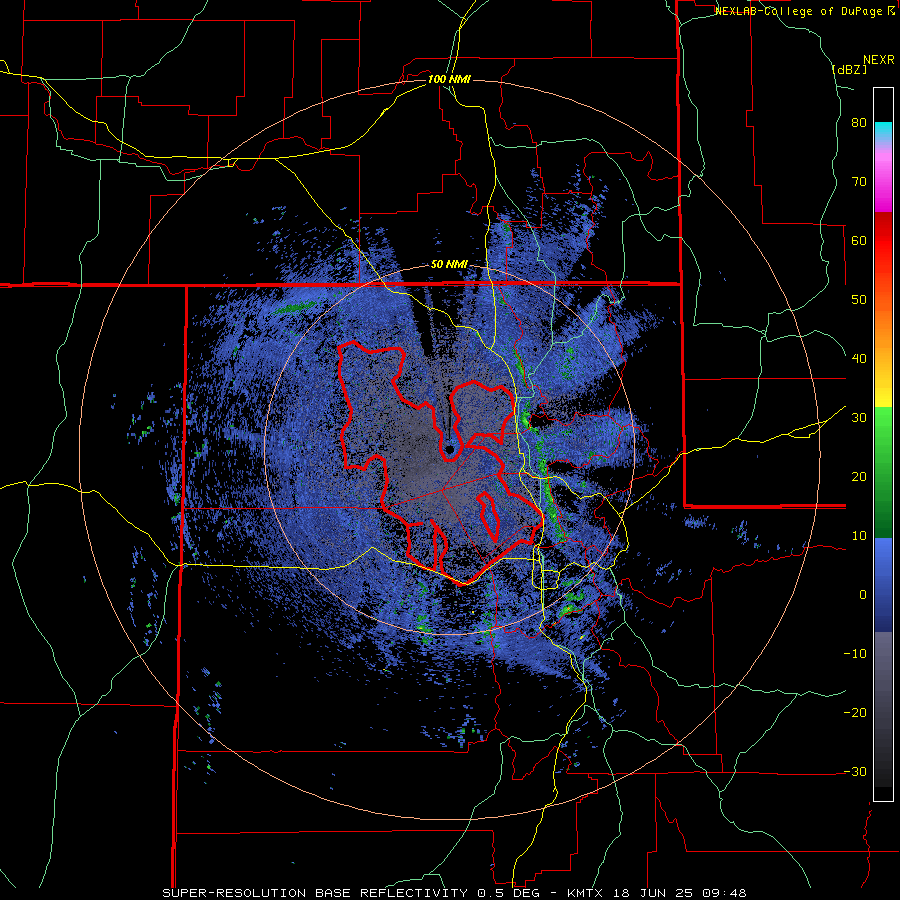Click the 70 value on the dBZ scale
The image size is (900, 900).
click(x=859, y=182)
